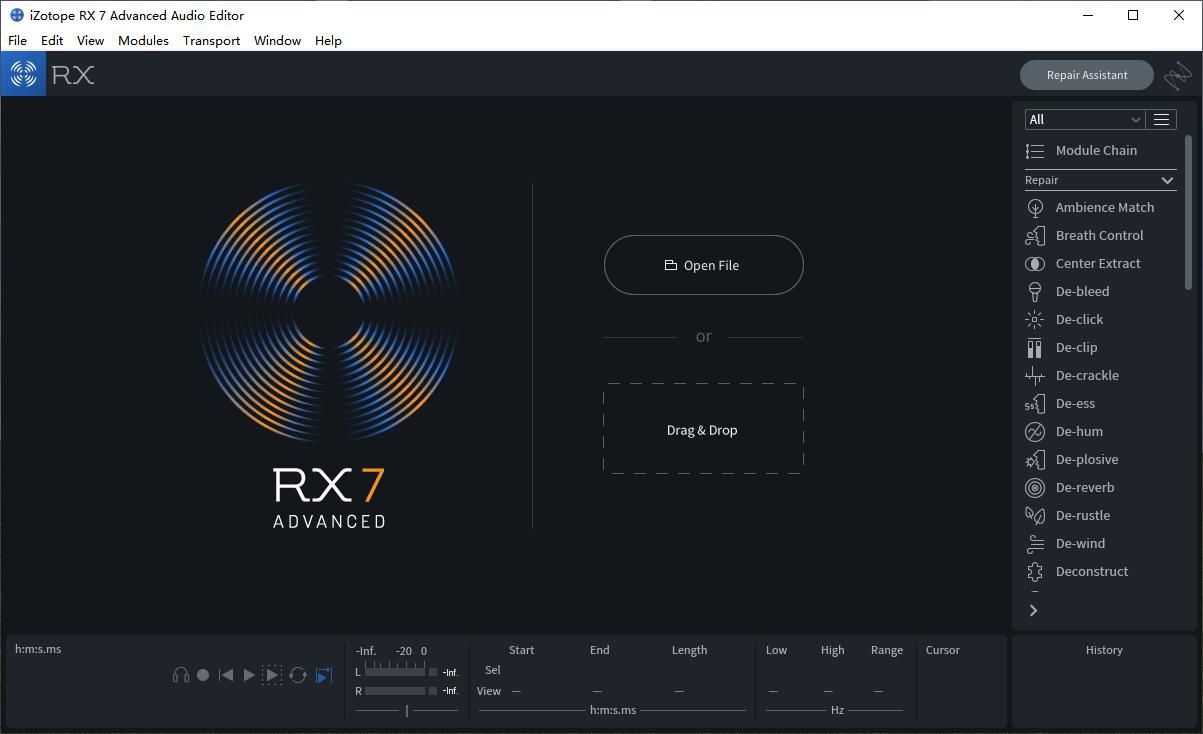
Task: Open the File menu
Action: [17, 40]
